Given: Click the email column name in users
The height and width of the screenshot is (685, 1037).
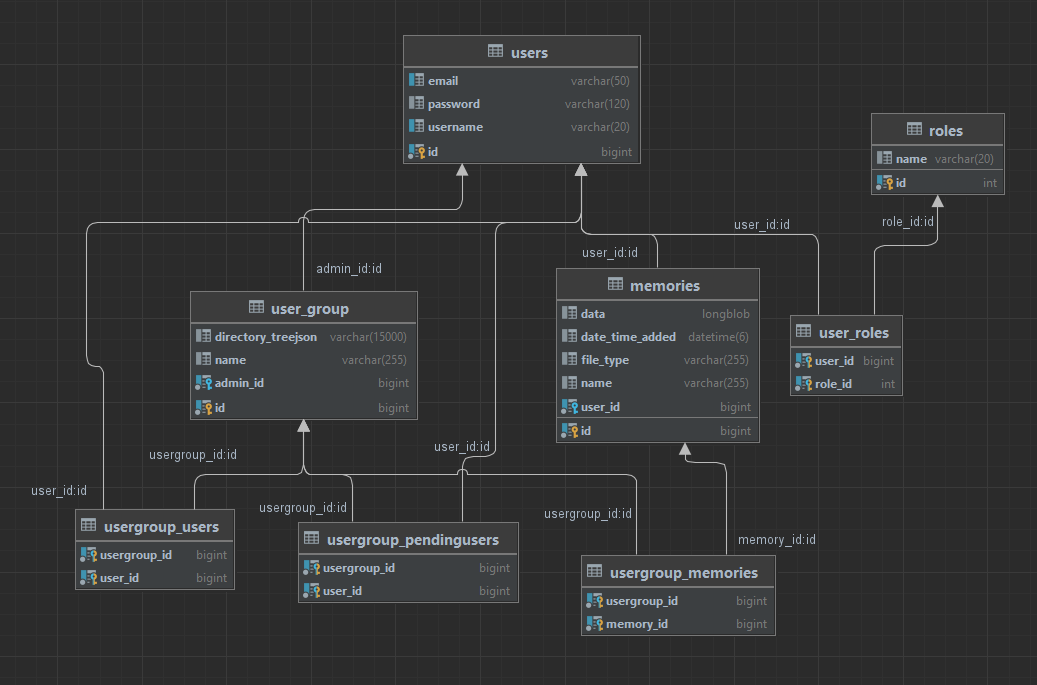Looking at the screenshot, I should click(x=443, y=81).
